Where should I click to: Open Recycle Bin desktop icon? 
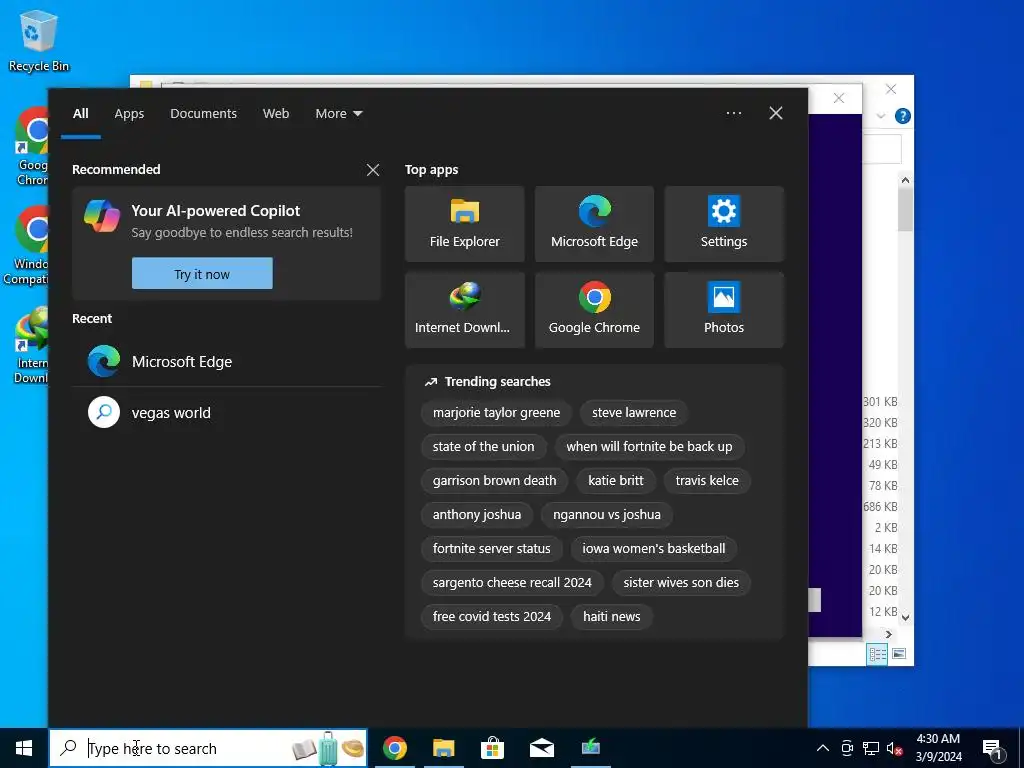click(39, 40)
